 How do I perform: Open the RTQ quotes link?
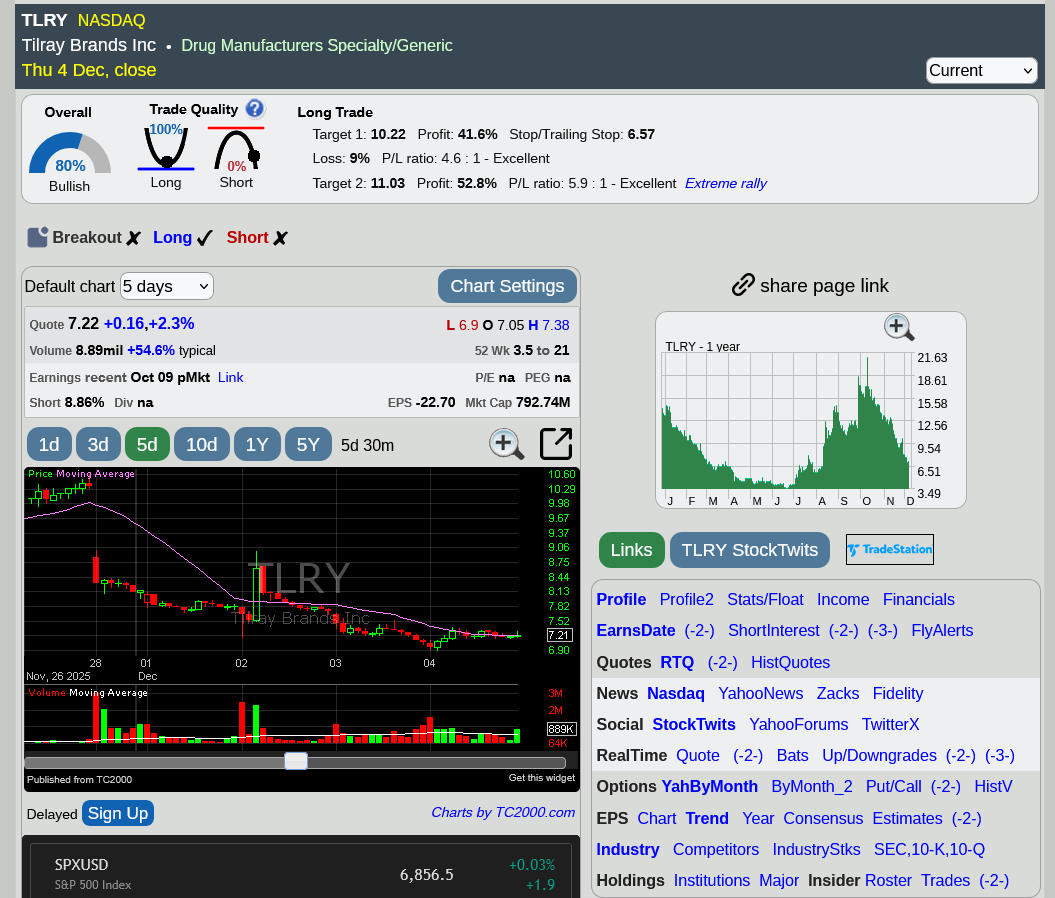[x=677, y=663]
